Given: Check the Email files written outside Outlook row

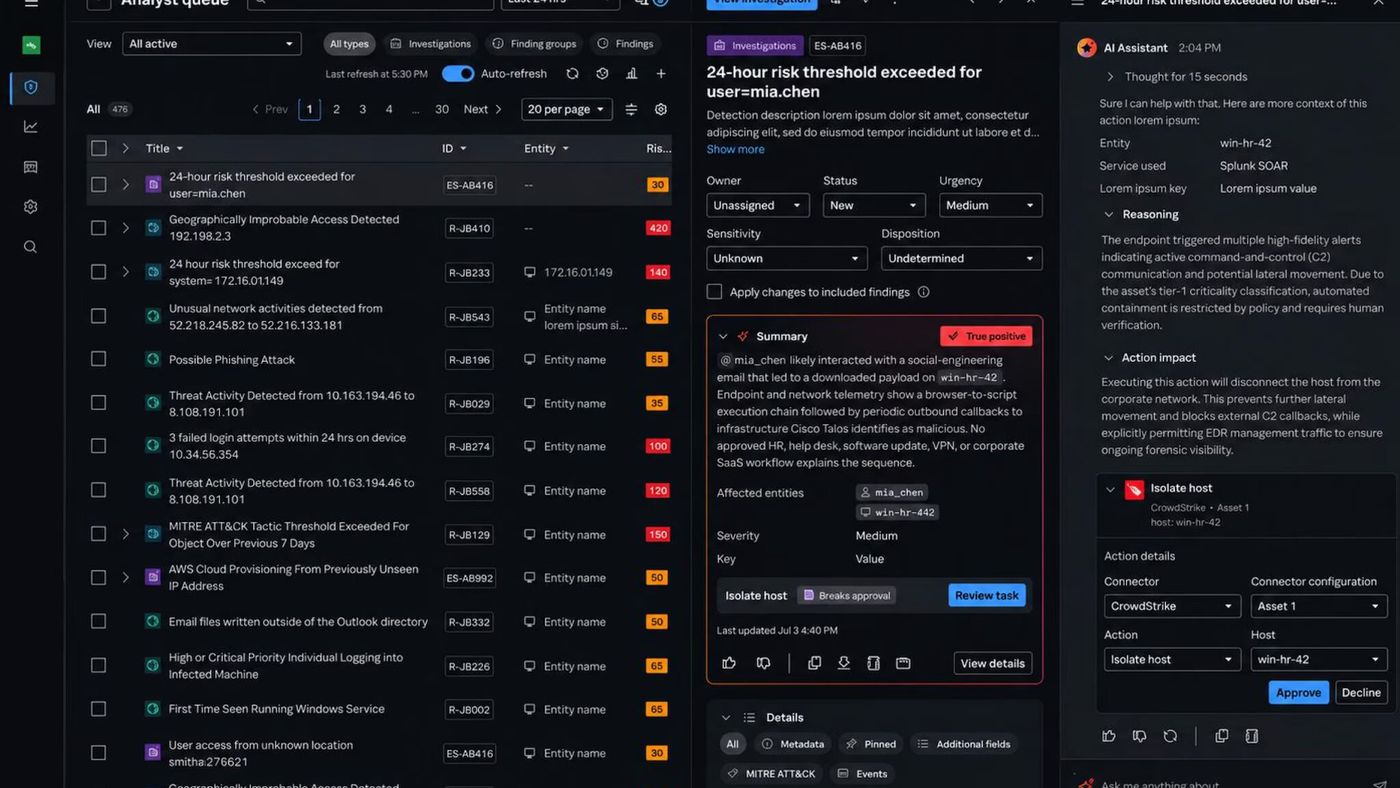Looking at the screenshot, I should click(99, 621).
